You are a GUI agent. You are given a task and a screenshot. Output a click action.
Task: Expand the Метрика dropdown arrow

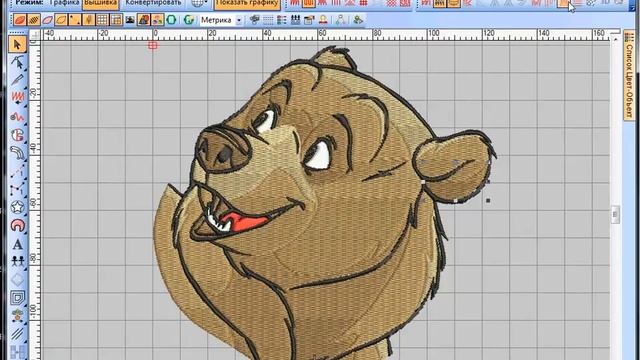pos(239,20)
